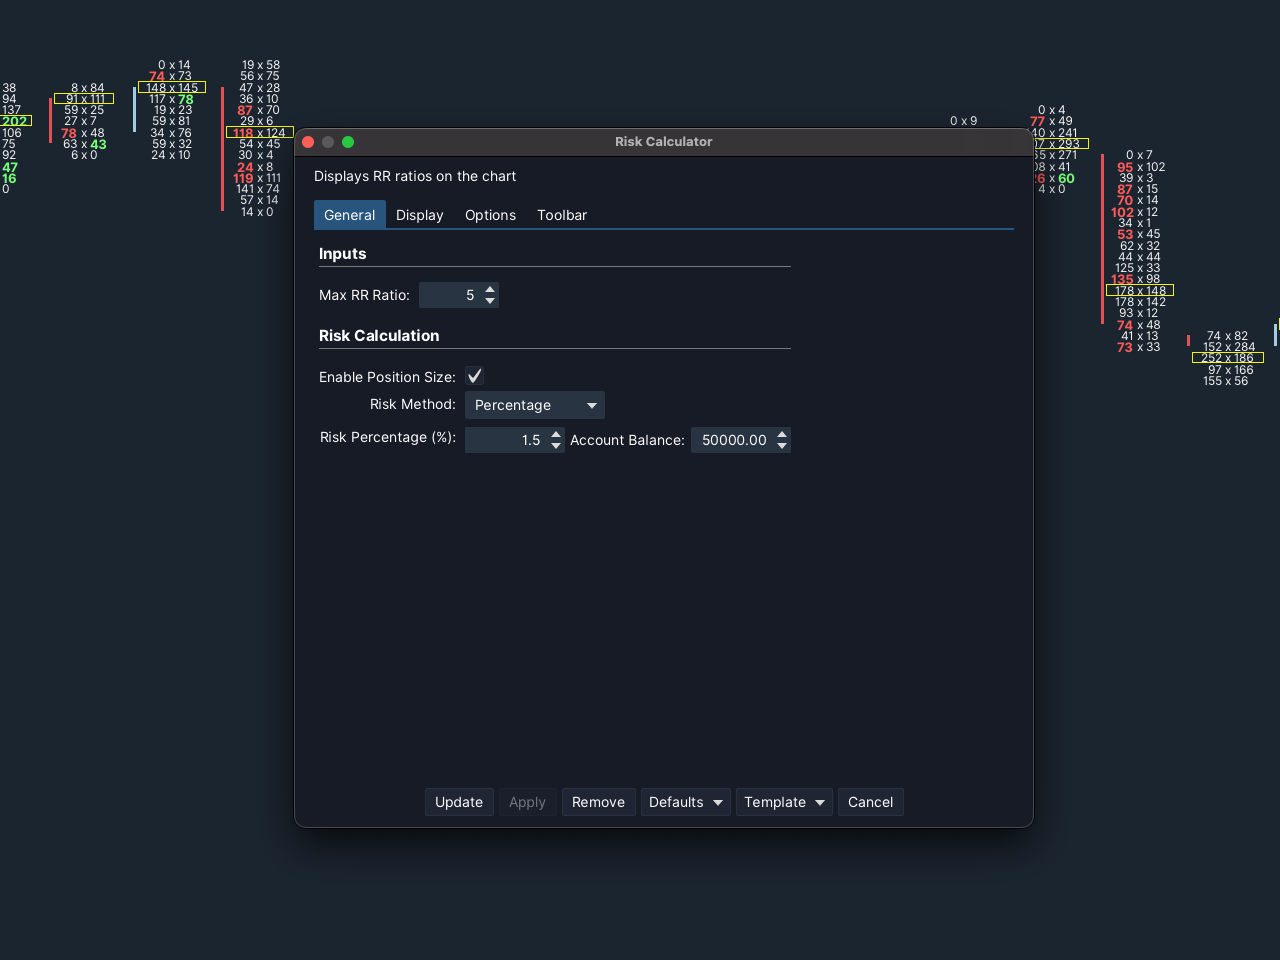Click into the Account Balance field
The height and width of the screenshot is (960, 1280).
732,440
